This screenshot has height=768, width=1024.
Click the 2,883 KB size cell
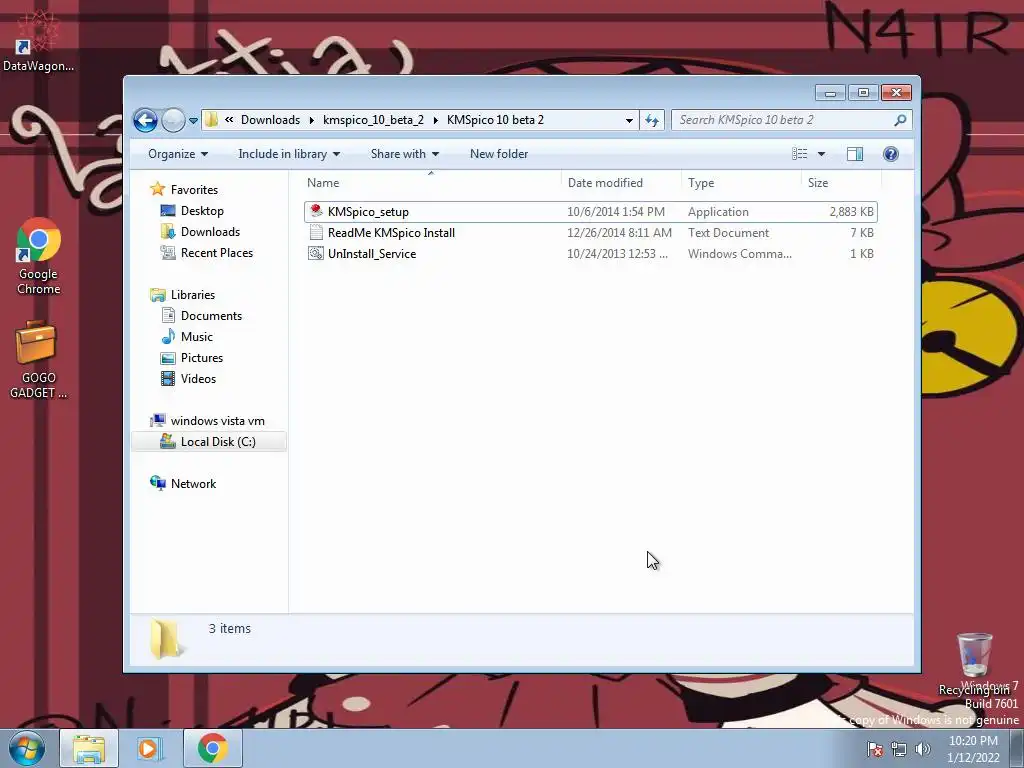(x=851, y=212)
